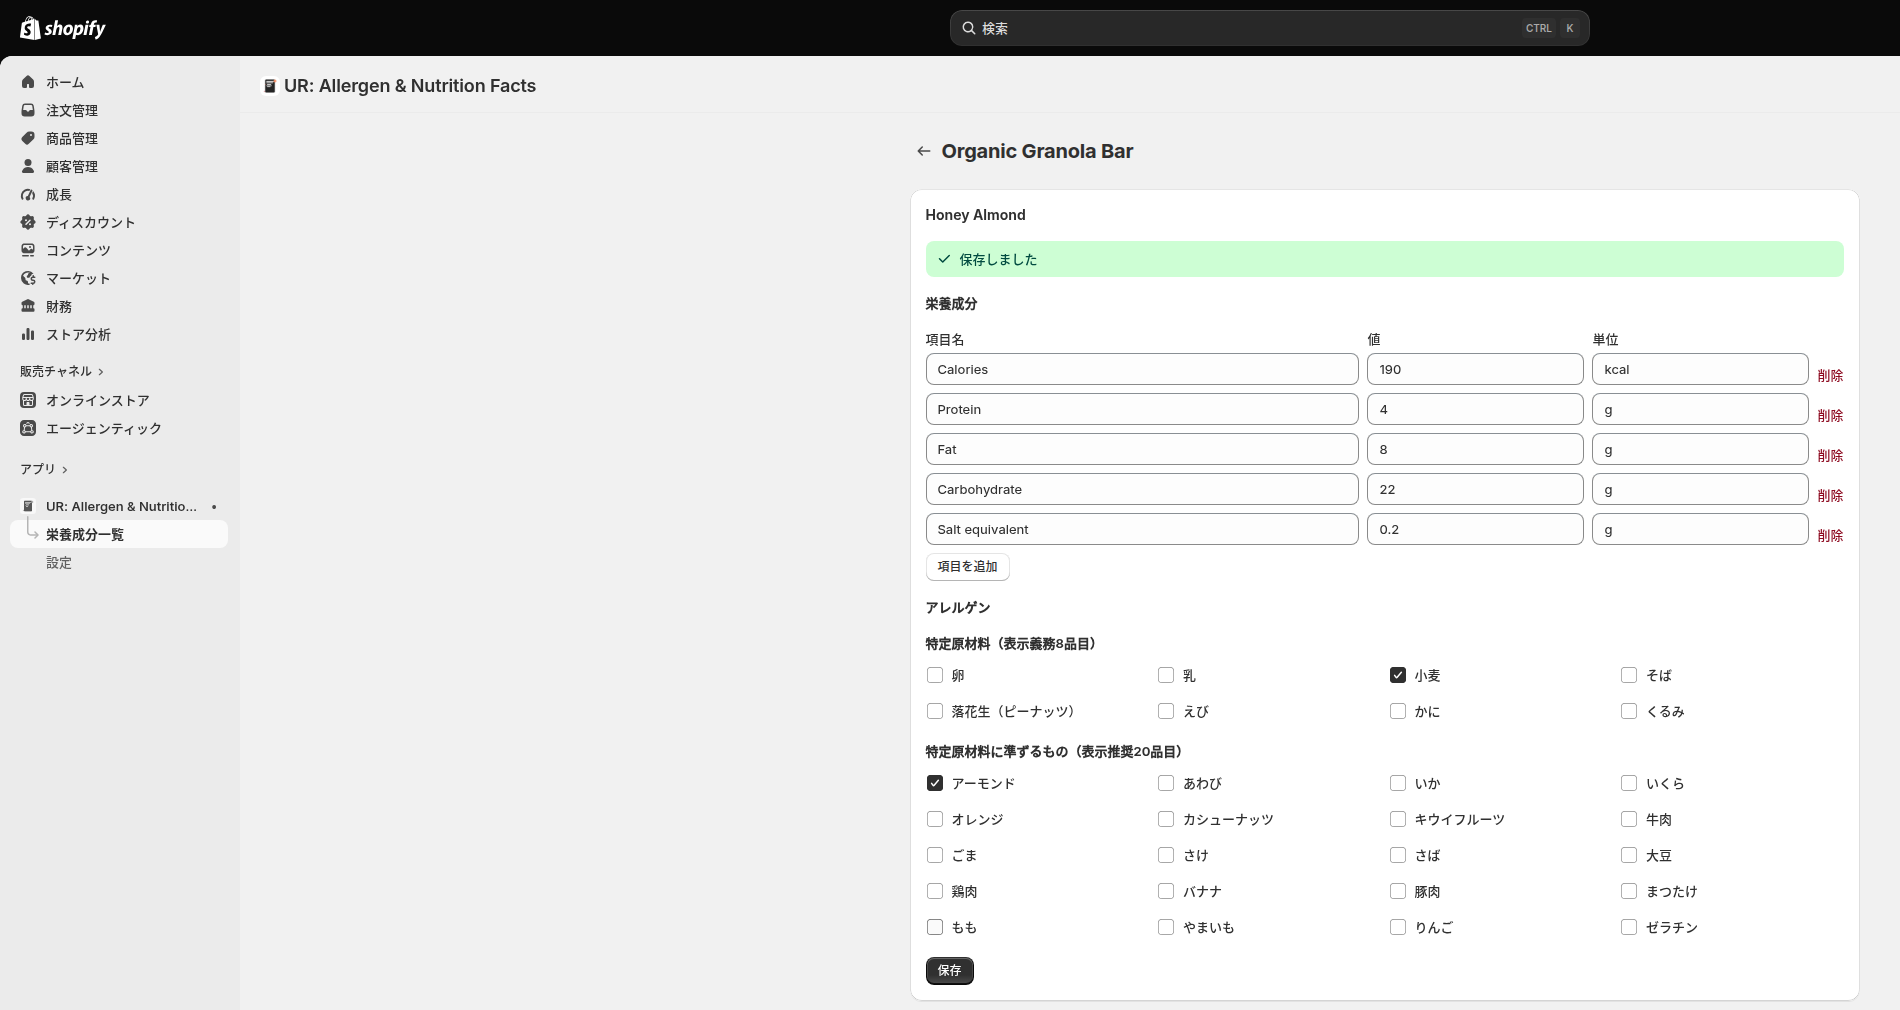Click the app icon beside page title
Screen dimensions: 1900x1010
click(269, 86)
